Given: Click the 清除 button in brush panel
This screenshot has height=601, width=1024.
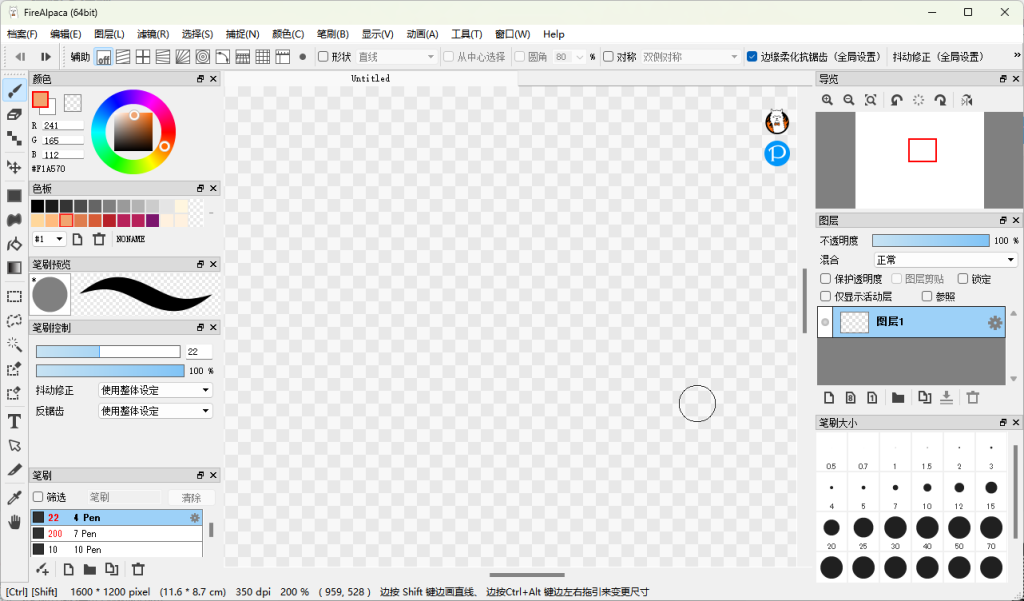Looking at the screenshot, I should click(191, 497).
